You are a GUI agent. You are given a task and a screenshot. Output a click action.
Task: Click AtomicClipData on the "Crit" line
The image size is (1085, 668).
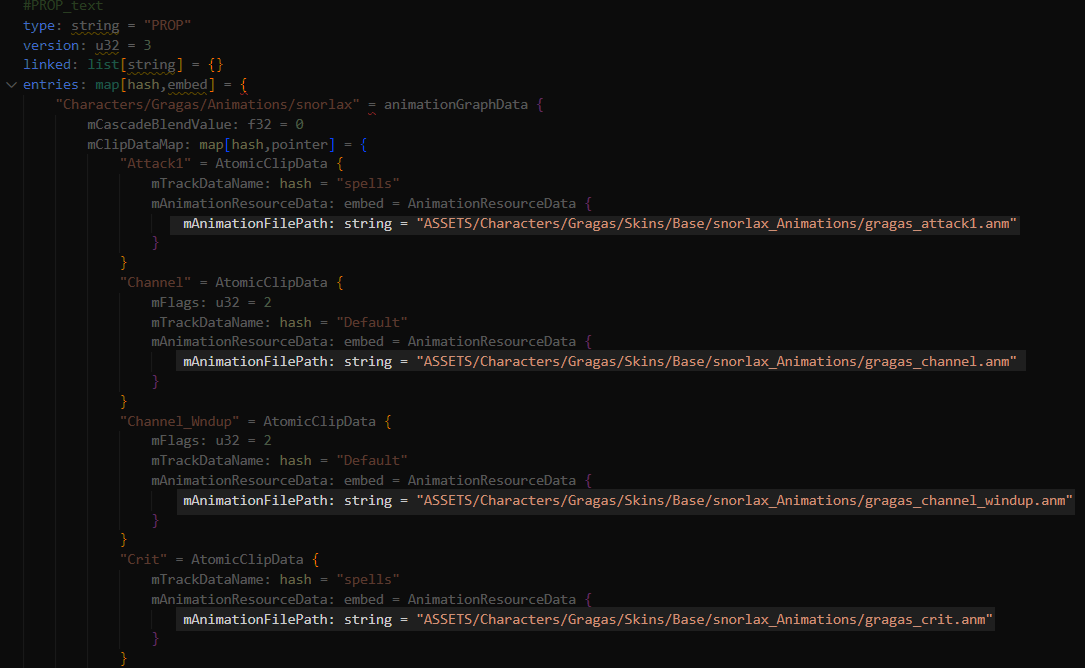[x=247, y=560]
